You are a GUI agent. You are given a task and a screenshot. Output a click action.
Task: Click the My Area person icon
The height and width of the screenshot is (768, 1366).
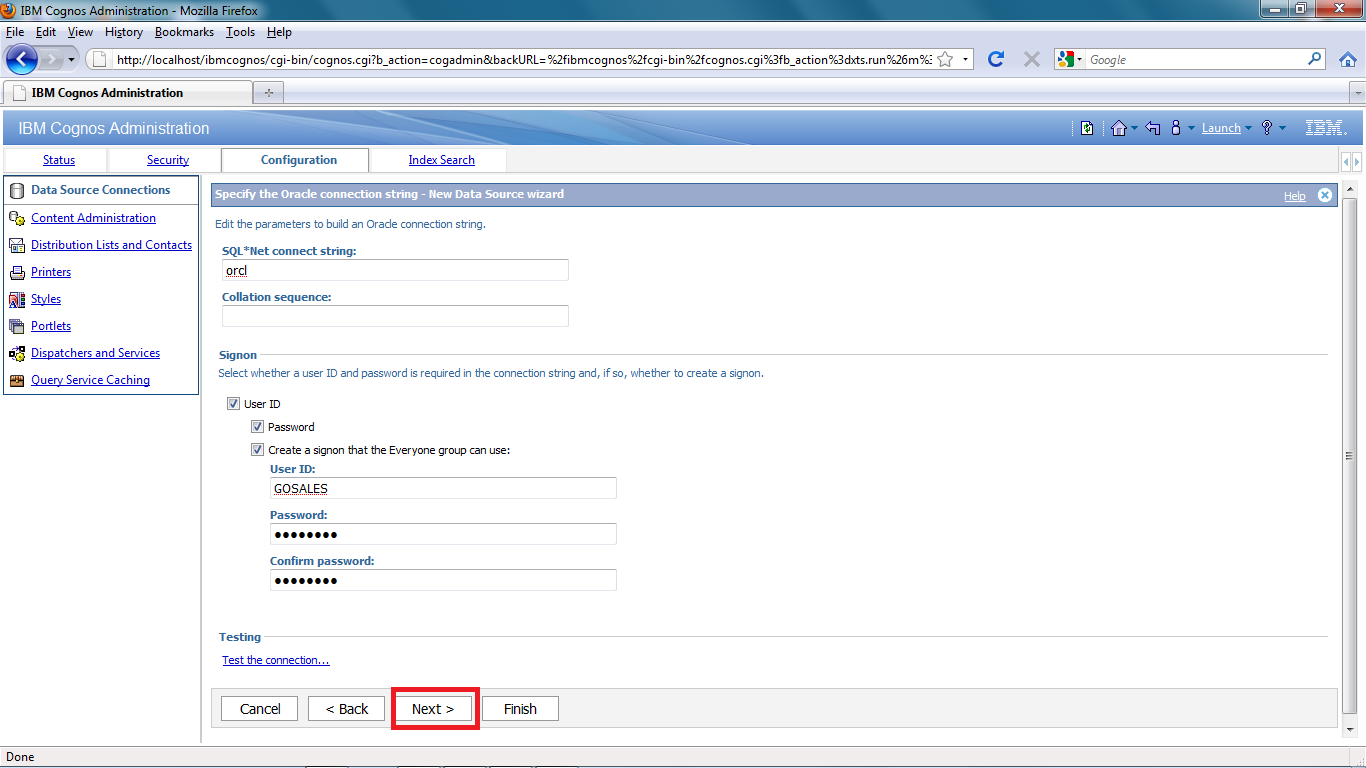click(x=1176, y=128)
